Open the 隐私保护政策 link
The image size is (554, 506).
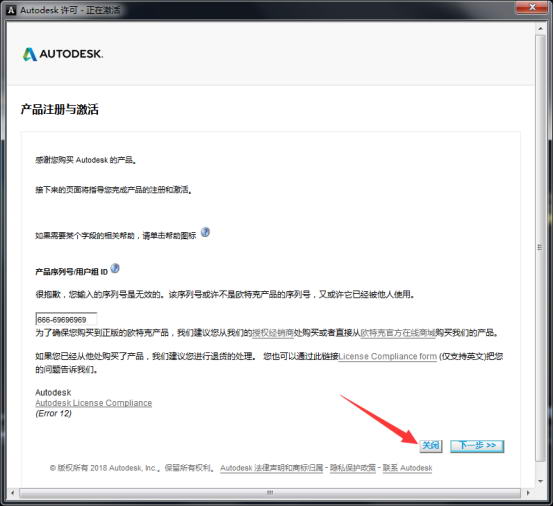tap(353, 468)
